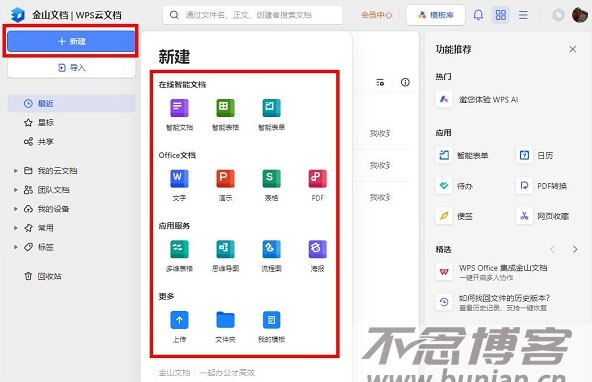This screenshot has height=382, width=592.
Task: Open 最近 (Recent) in the sidebar
Action: pyautogui.click(x=72, y=103)
